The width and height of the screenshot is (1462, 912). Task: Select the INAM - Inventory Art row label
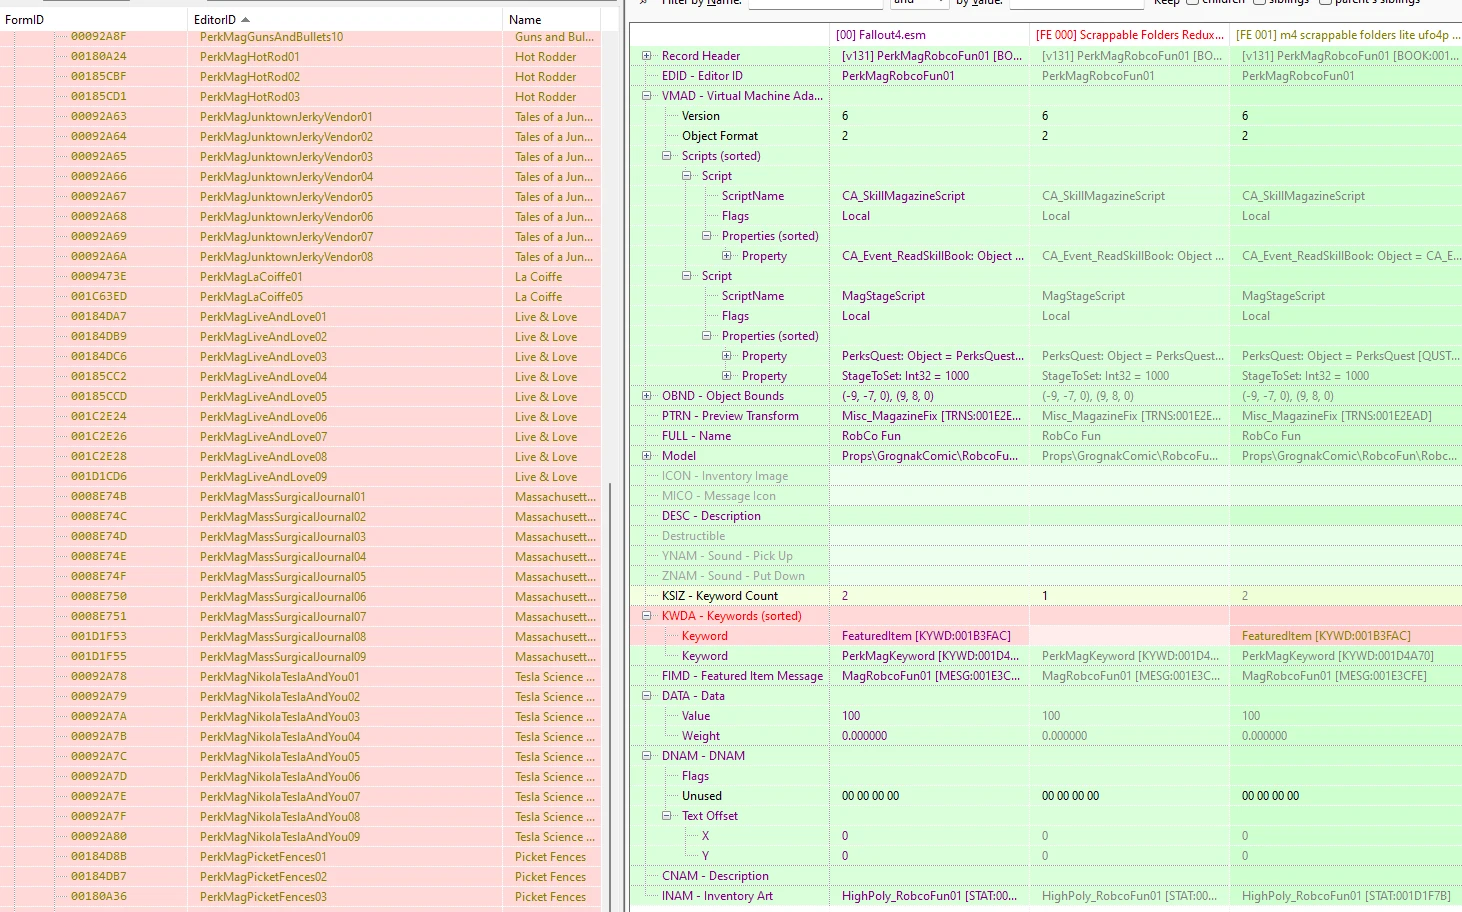pos(717,896)
